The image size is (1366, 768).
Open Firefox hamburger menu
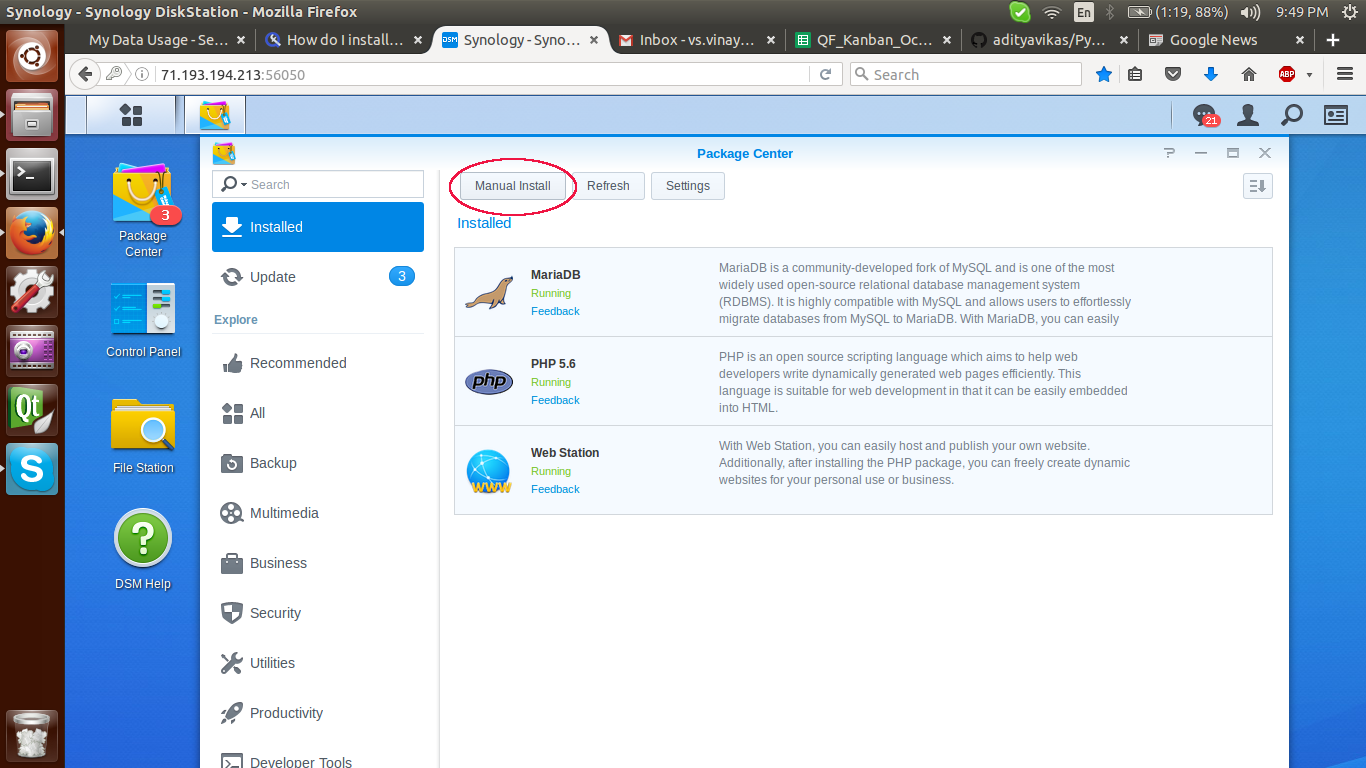1344,74
